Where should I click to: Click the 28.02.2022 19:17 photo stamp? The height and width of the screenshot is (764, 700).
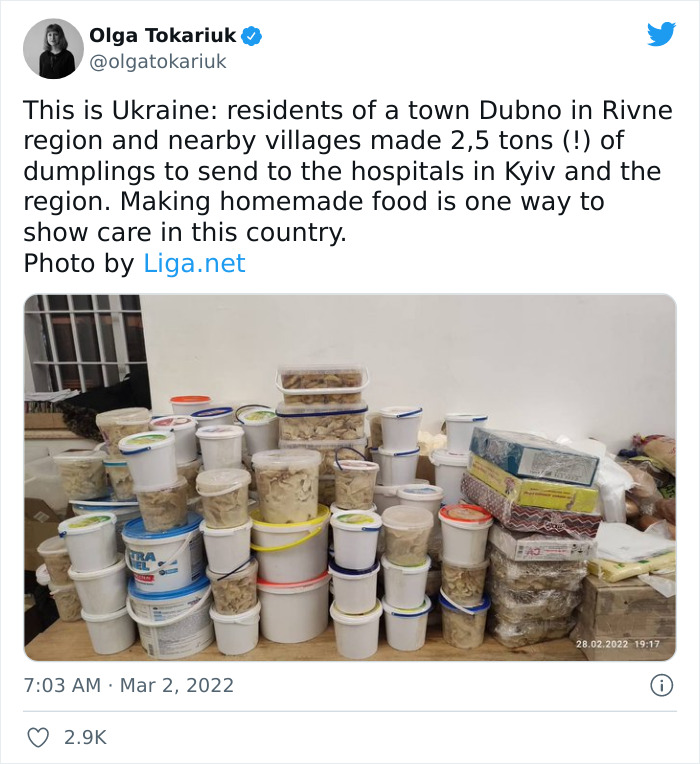pyautogui.click(x=618, y=644)
